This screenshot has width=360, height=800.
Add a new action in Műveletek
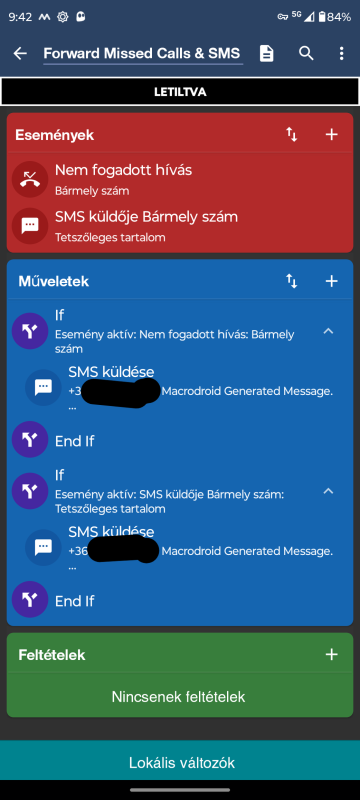(331, 281)
